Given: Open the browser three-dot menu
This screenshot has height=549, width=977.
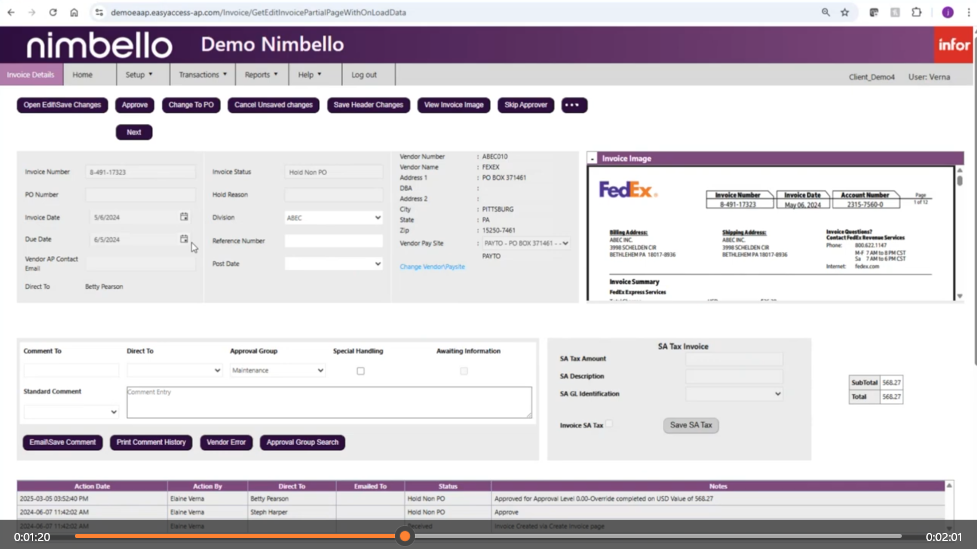Looking at the screenshot, I should pos(969,12).
